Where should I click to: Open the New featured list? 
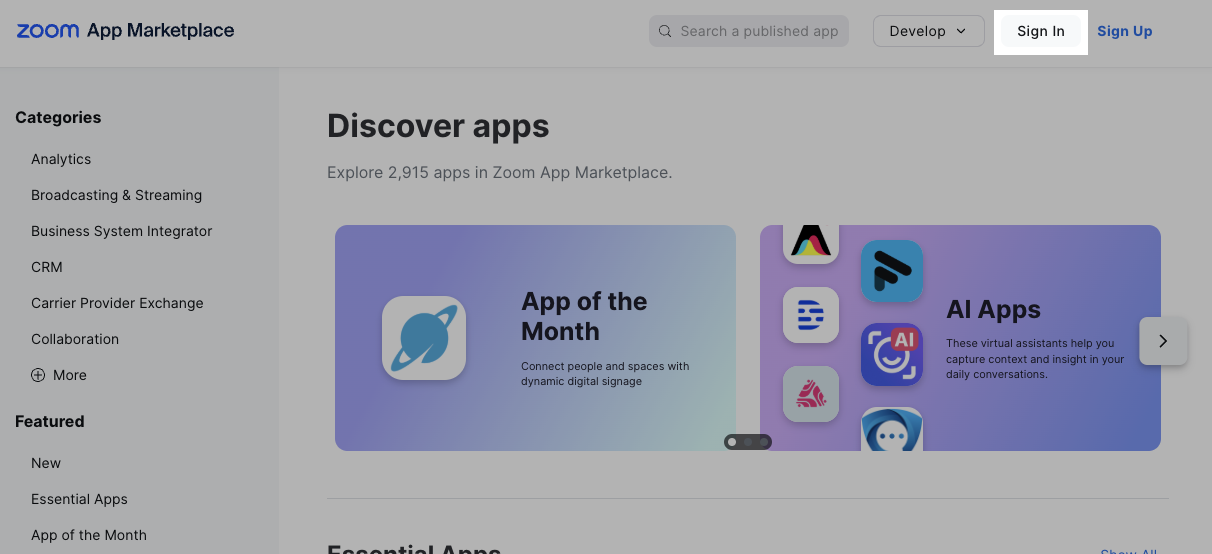point(46,463)
